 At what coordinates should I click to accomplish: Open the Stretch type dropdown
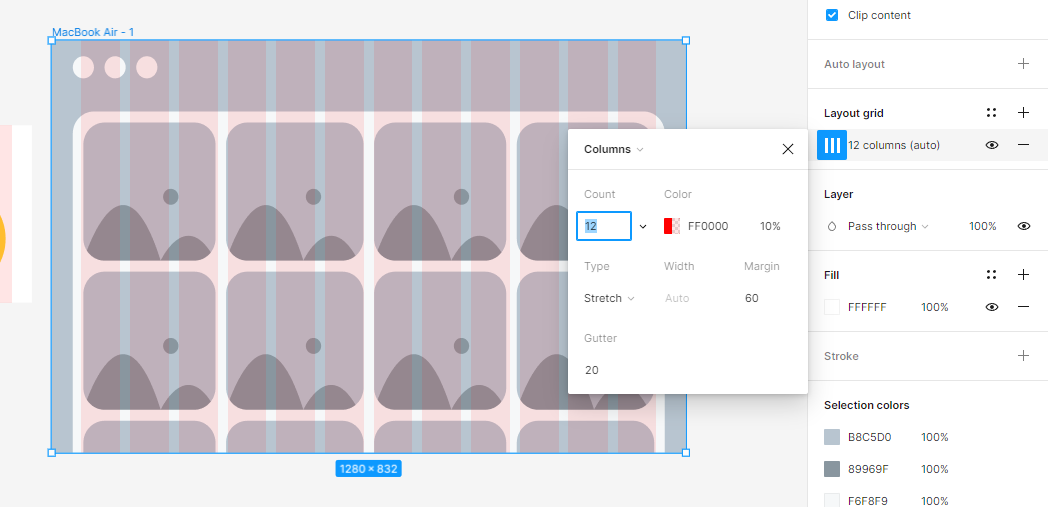click(609, 299)
